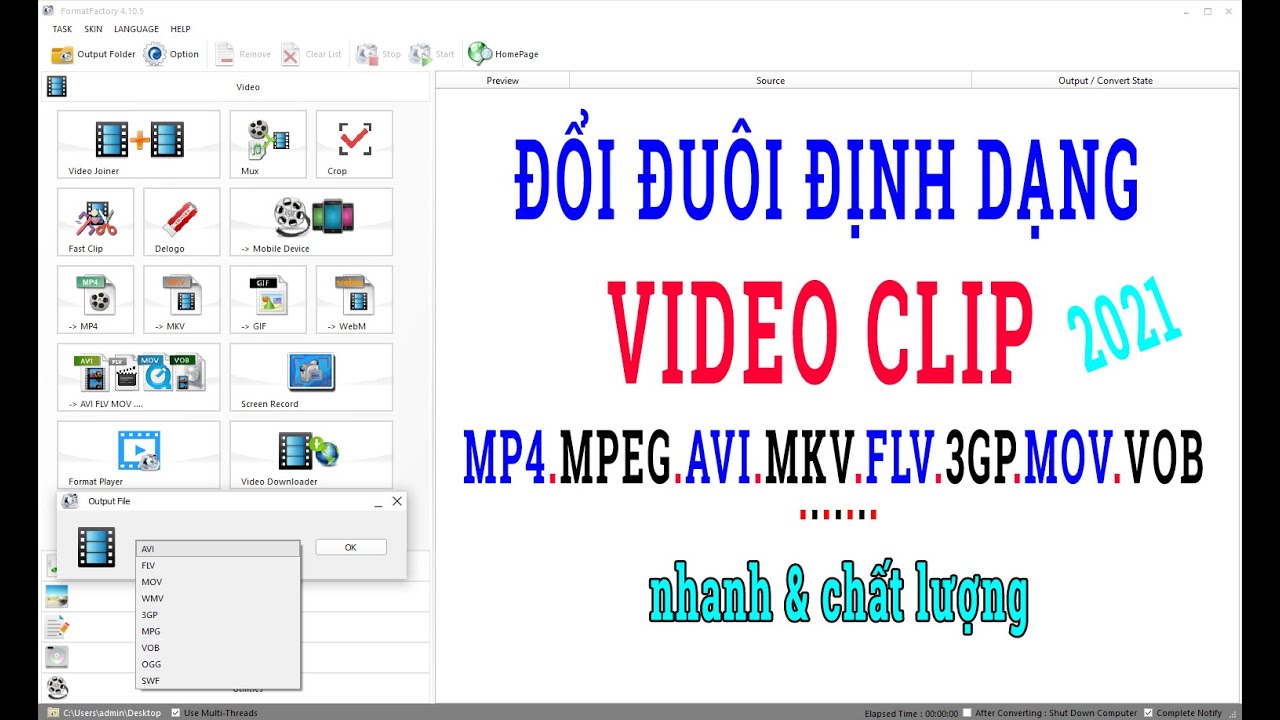Open the Delogo tool
The height and width of the screenshot is (720, 1280).
(x=182, y=222)
